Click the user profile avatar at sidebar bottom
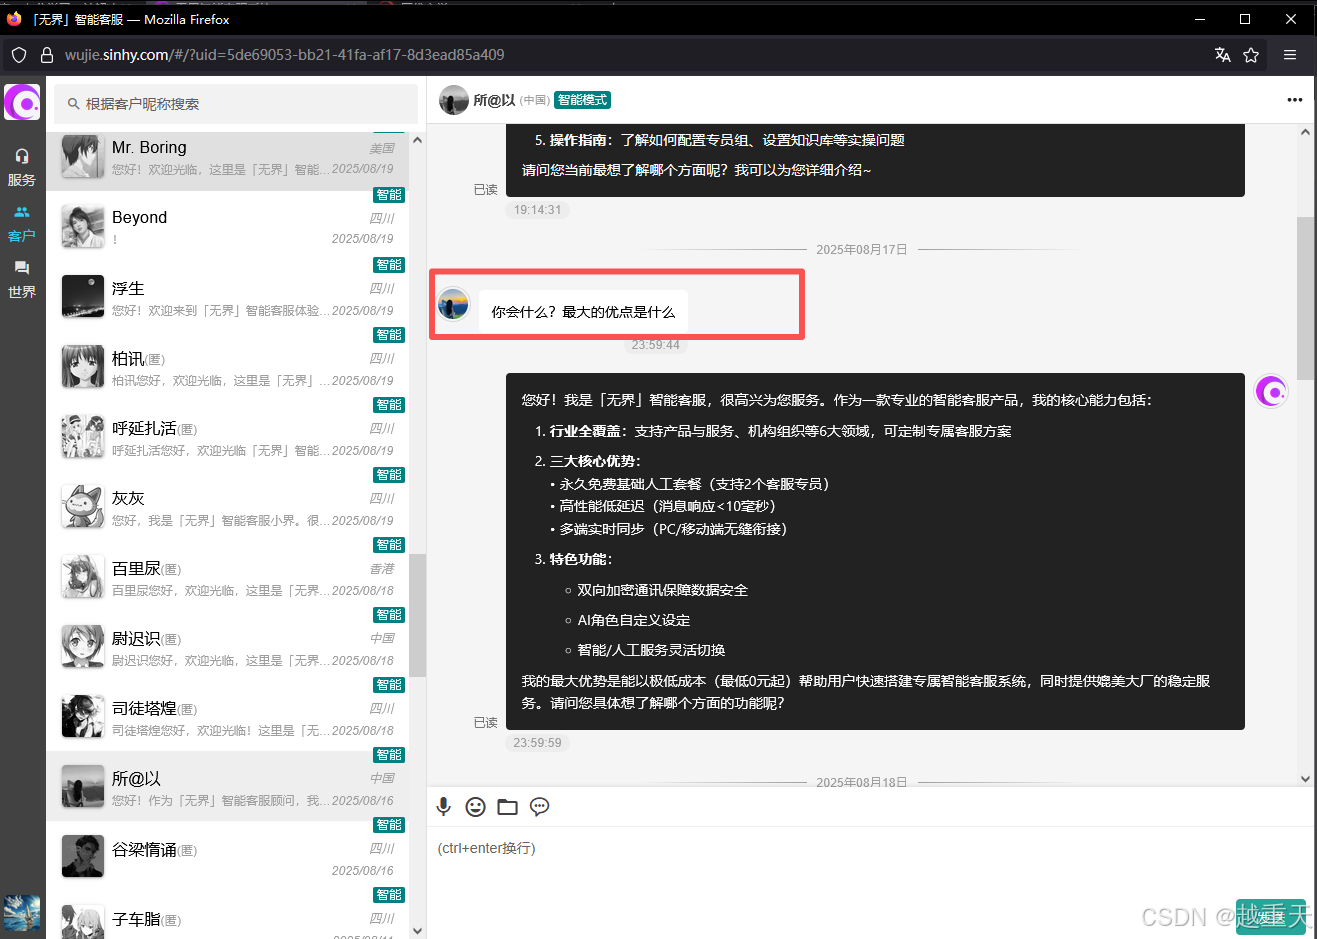 click(x=22, y=913)
